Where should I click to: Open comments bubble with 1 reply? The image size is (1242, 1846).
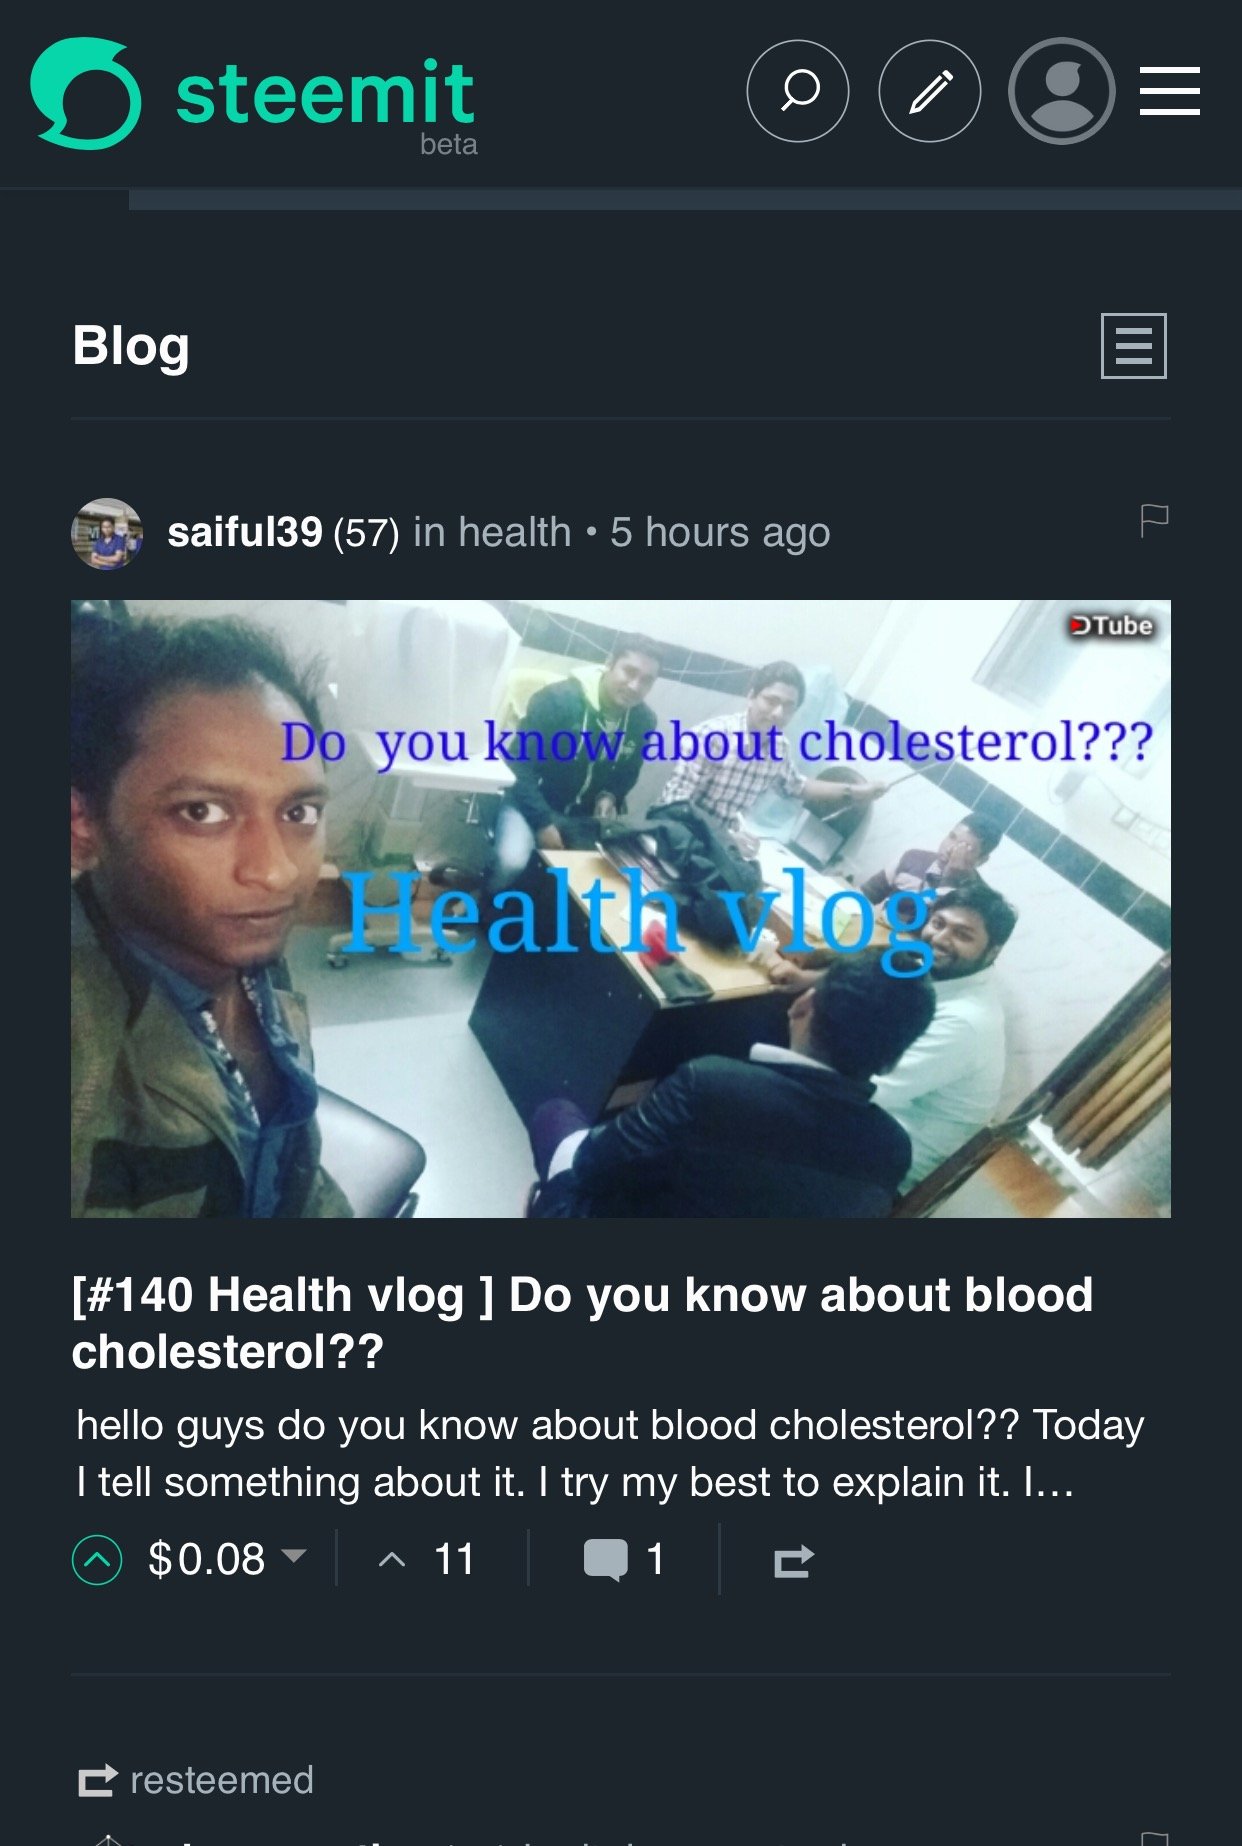coord(624,1559)
